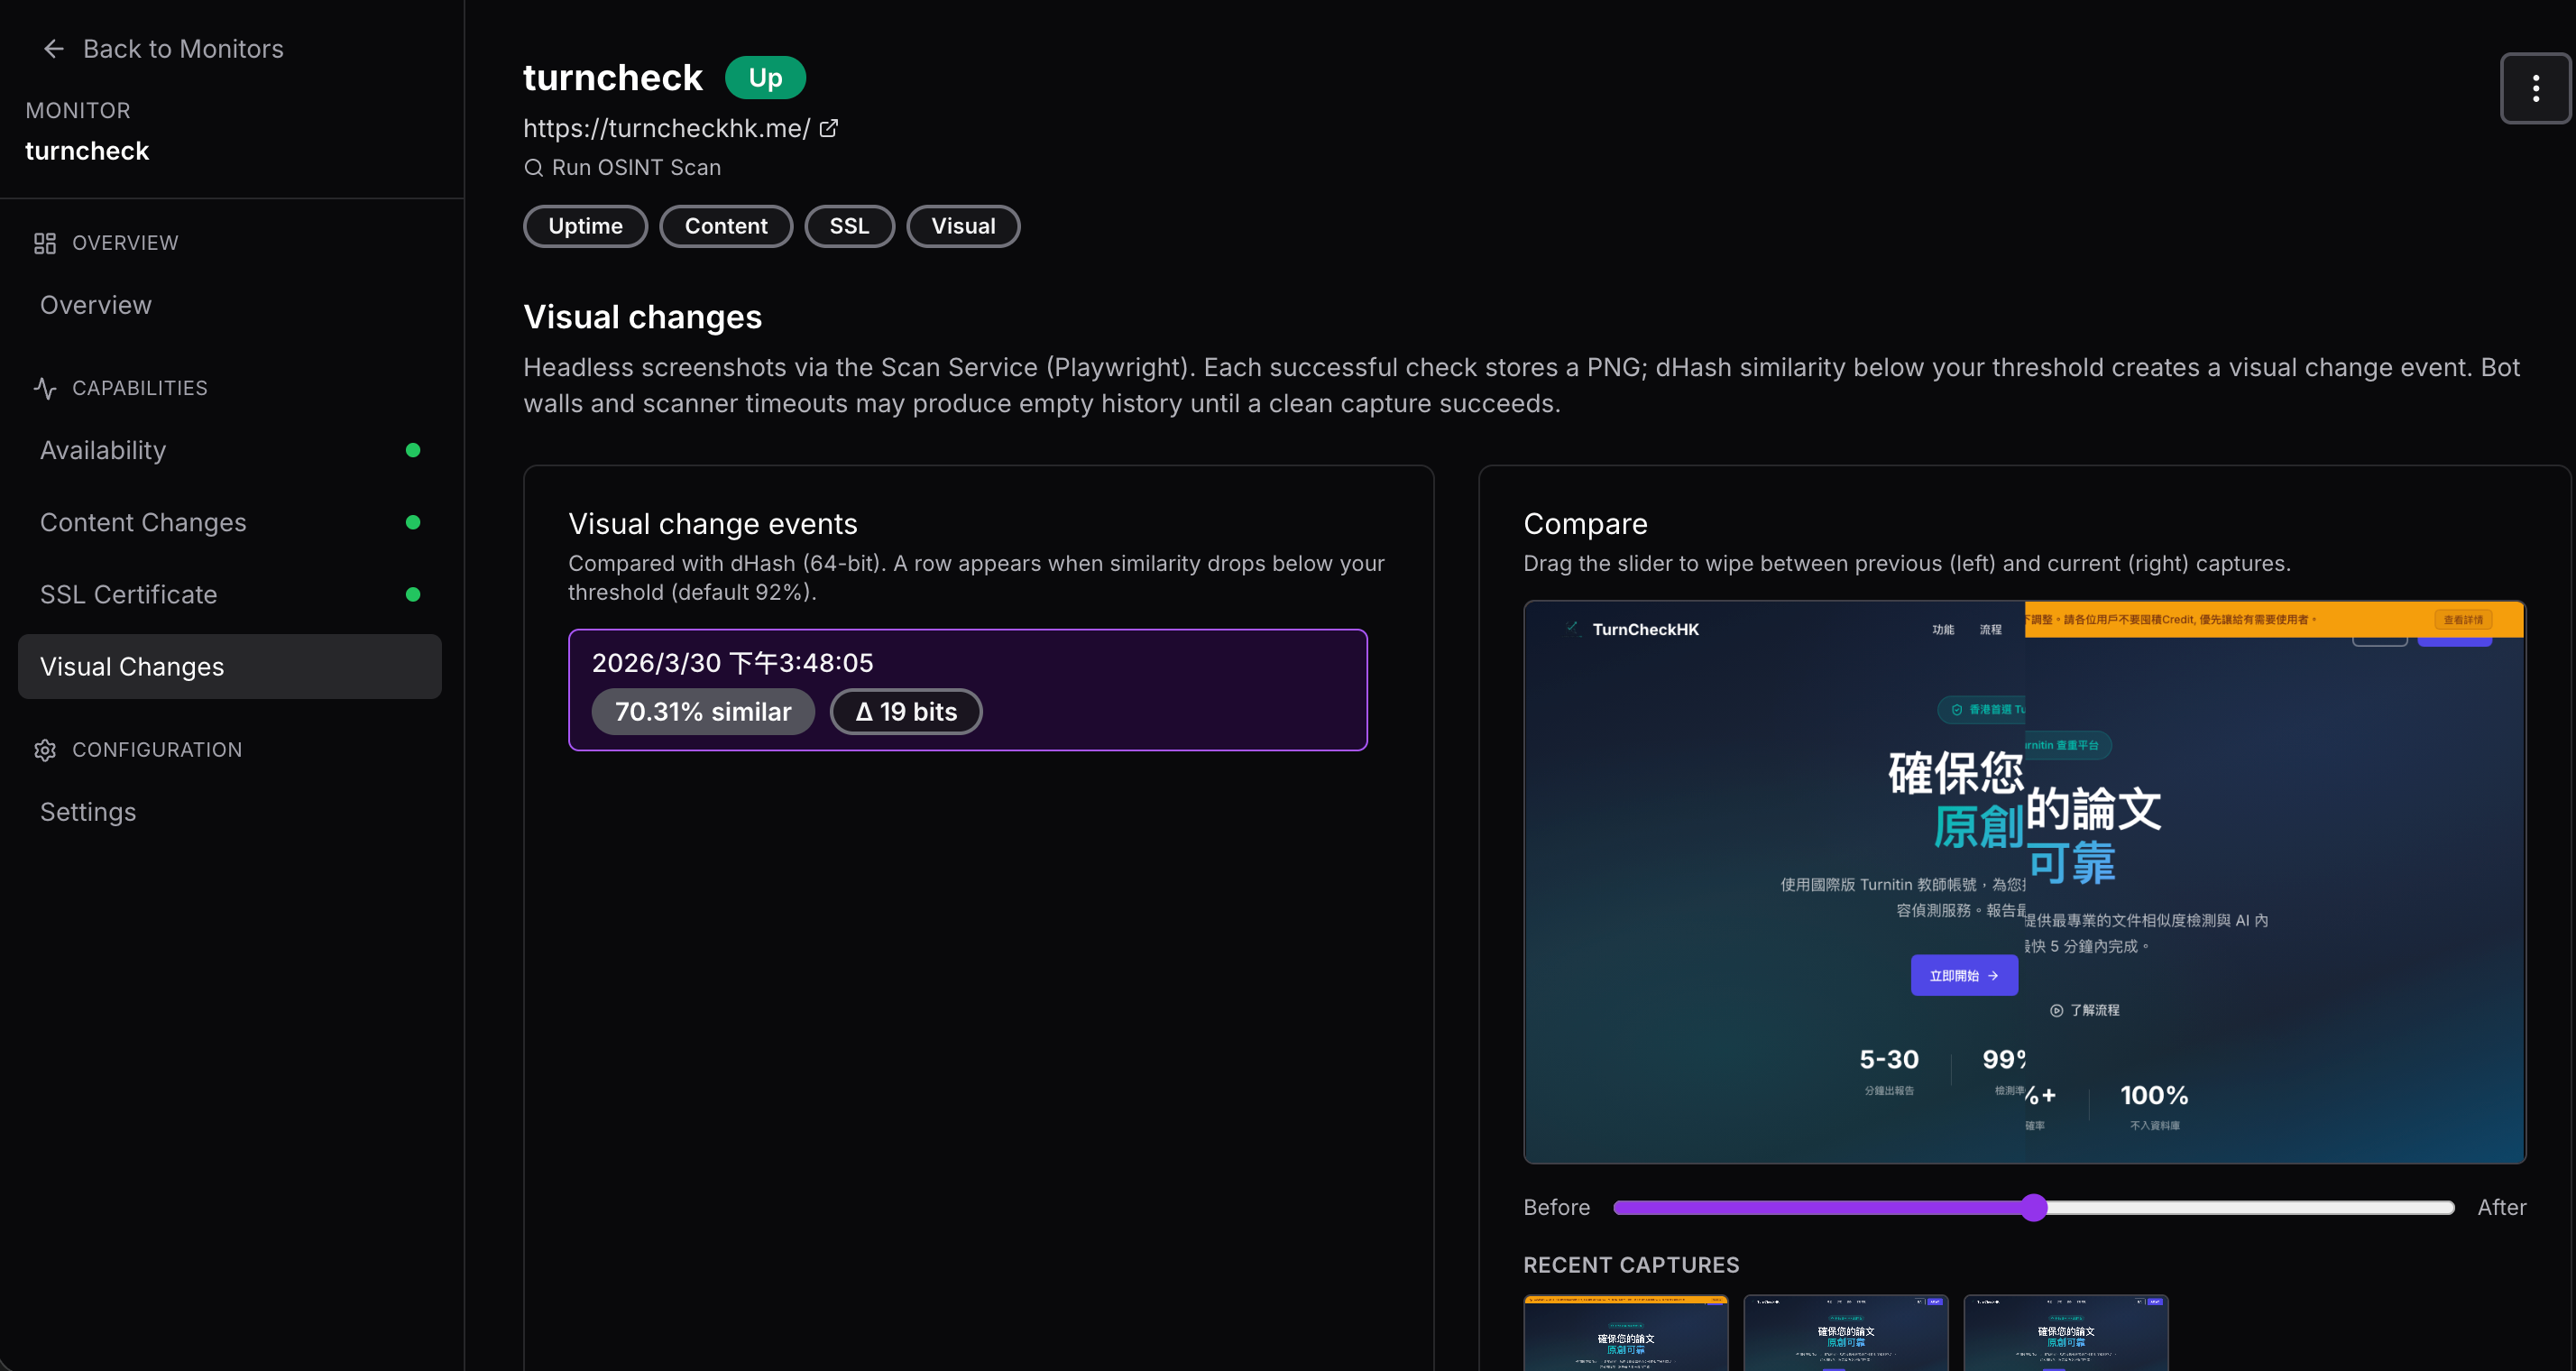The width and height of the screenshot is (2576, 1371).
Task: Click the Before/After compare slider handle
Action: pos(2034,1207)
